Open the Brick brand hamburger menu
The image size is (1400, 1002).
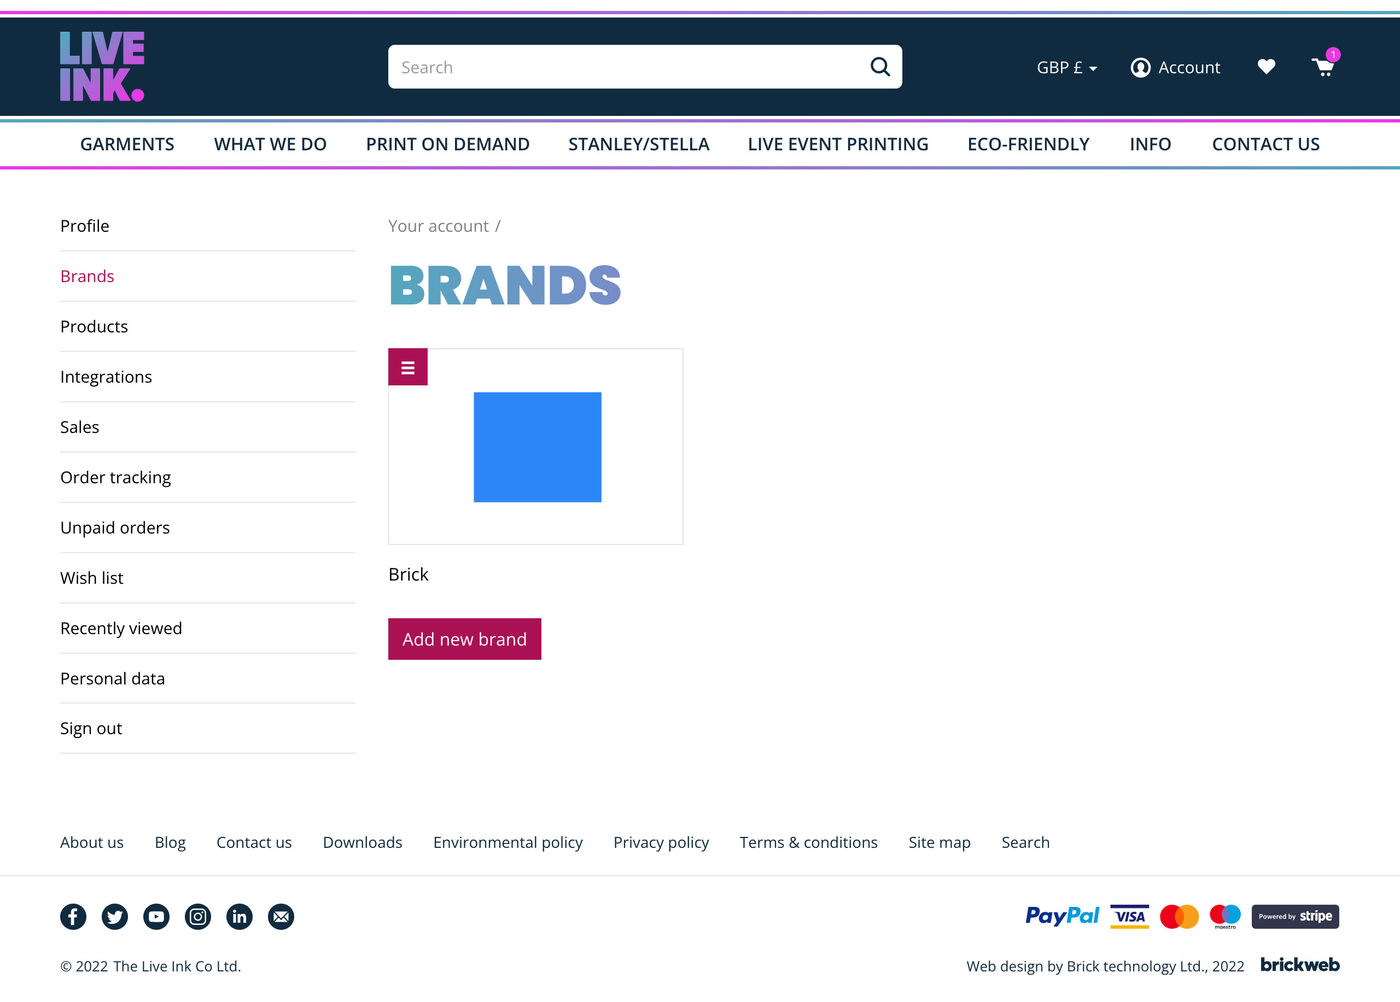click(x=408, y=367)
